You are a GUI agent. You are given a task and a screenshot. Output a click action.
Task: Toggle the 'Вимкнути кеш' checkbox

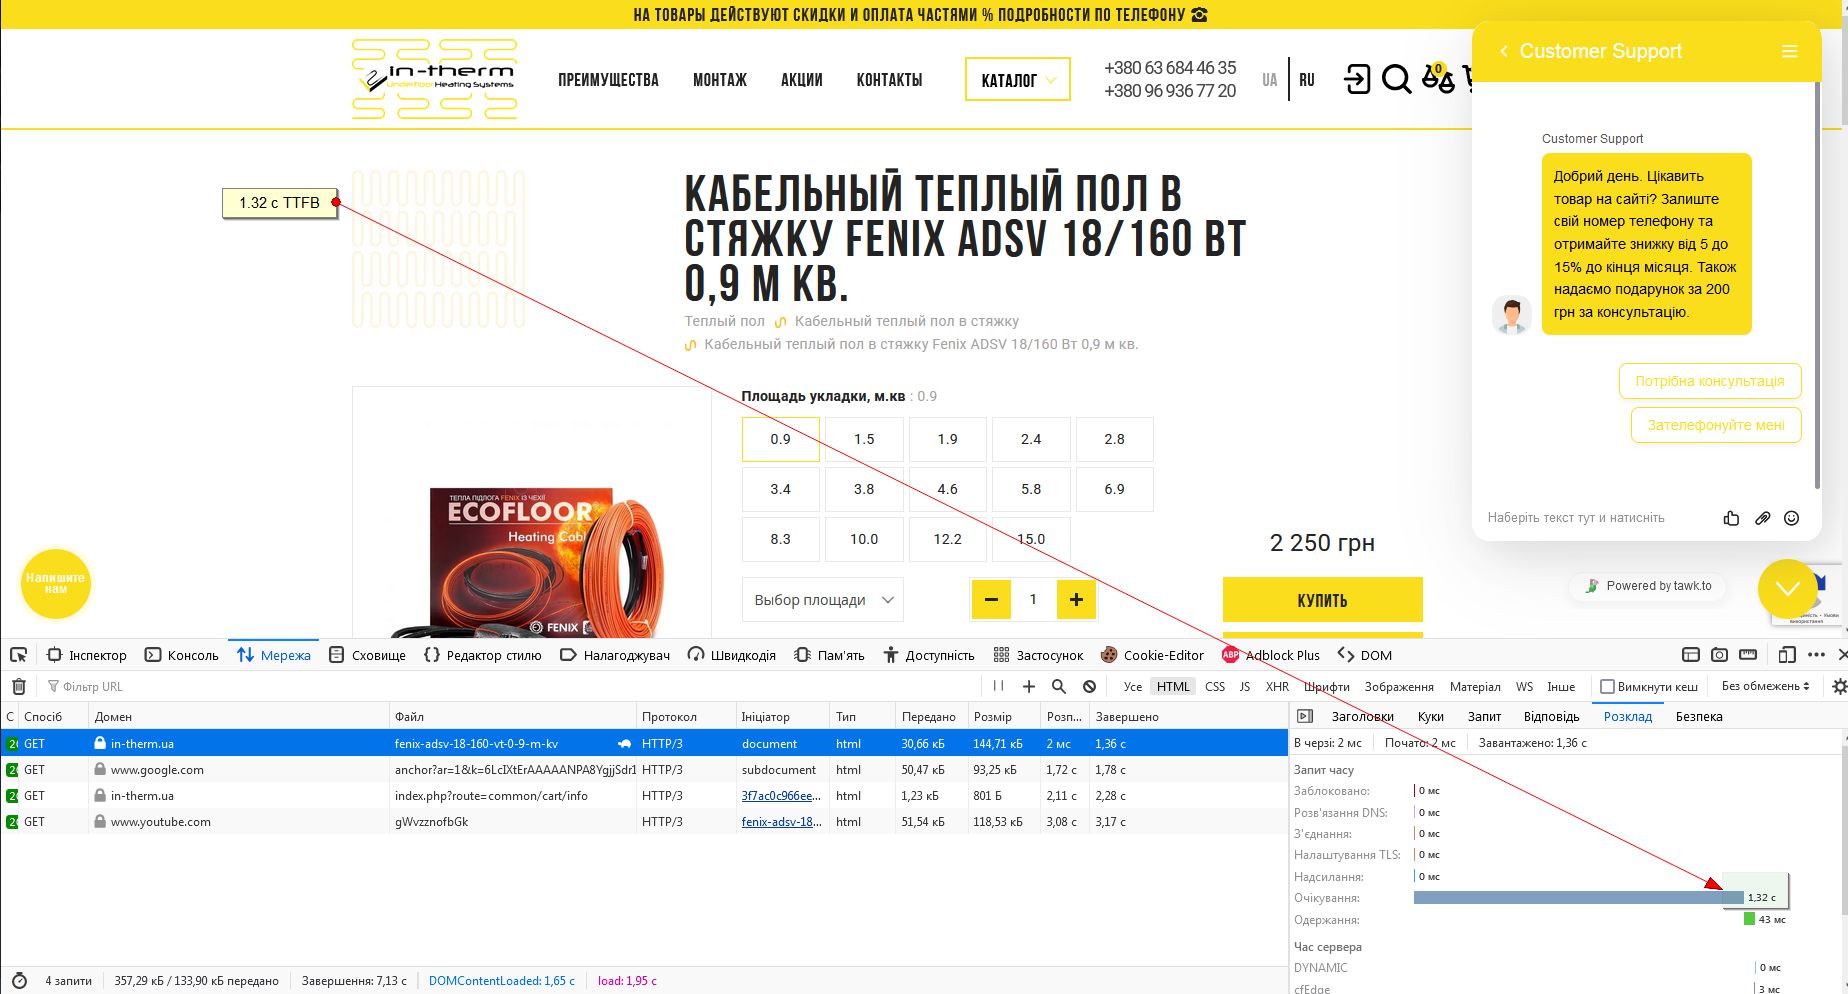tap(1607, 686)
